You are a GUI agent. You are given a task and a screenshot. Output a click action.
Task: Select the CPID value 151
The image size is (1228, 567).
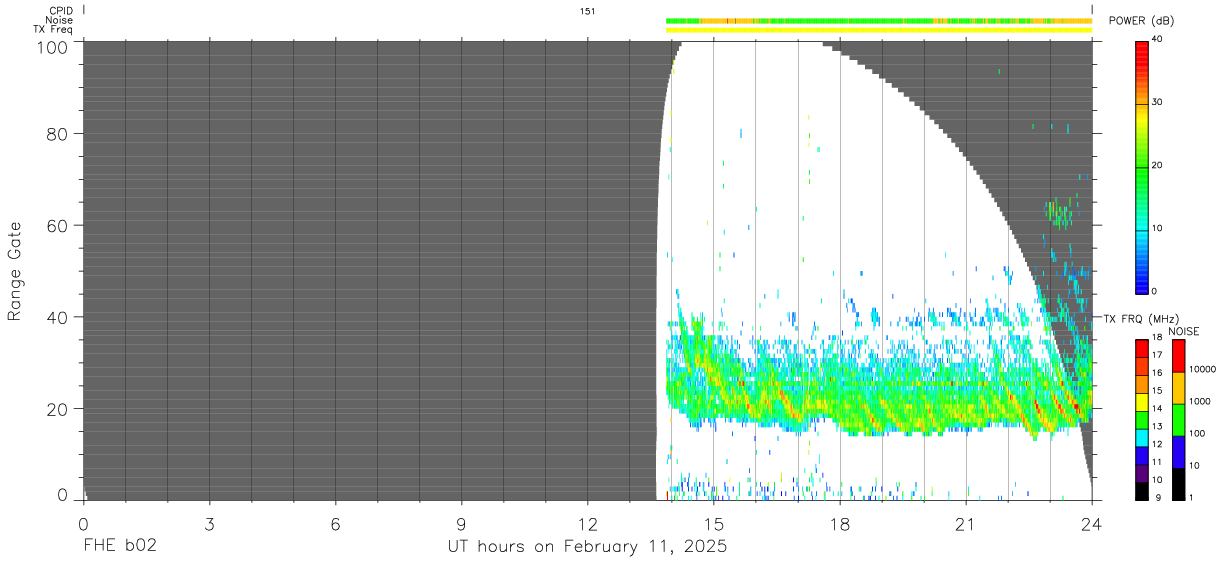click(x=588, y=11)
